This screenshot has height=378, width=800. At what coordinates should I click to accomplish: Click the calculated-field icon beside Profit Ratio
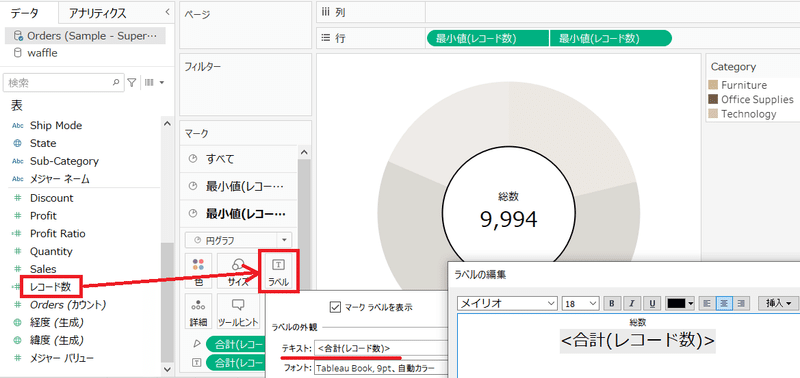coord(16,234)
